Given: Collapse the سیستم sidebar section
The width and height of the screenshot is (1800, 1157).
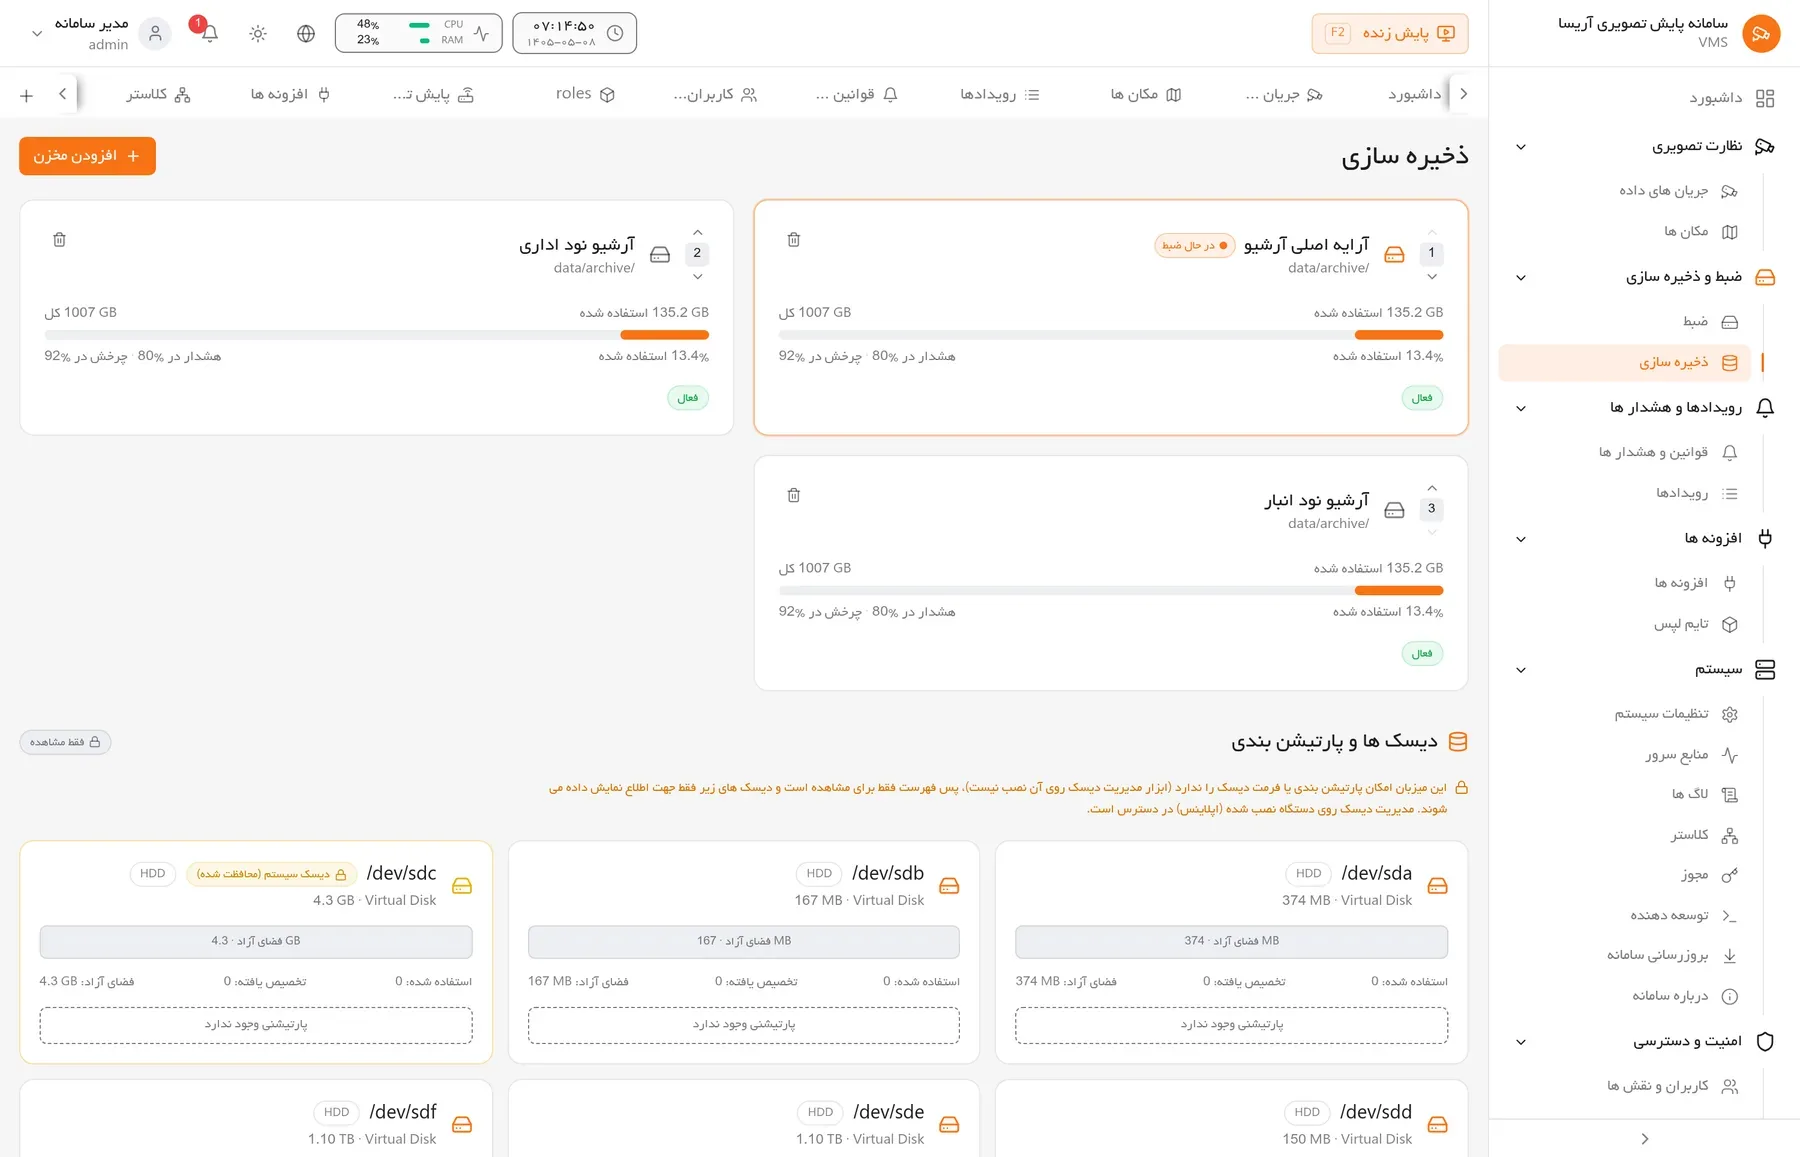Looking at the screenshot, I should point(1521,670).
